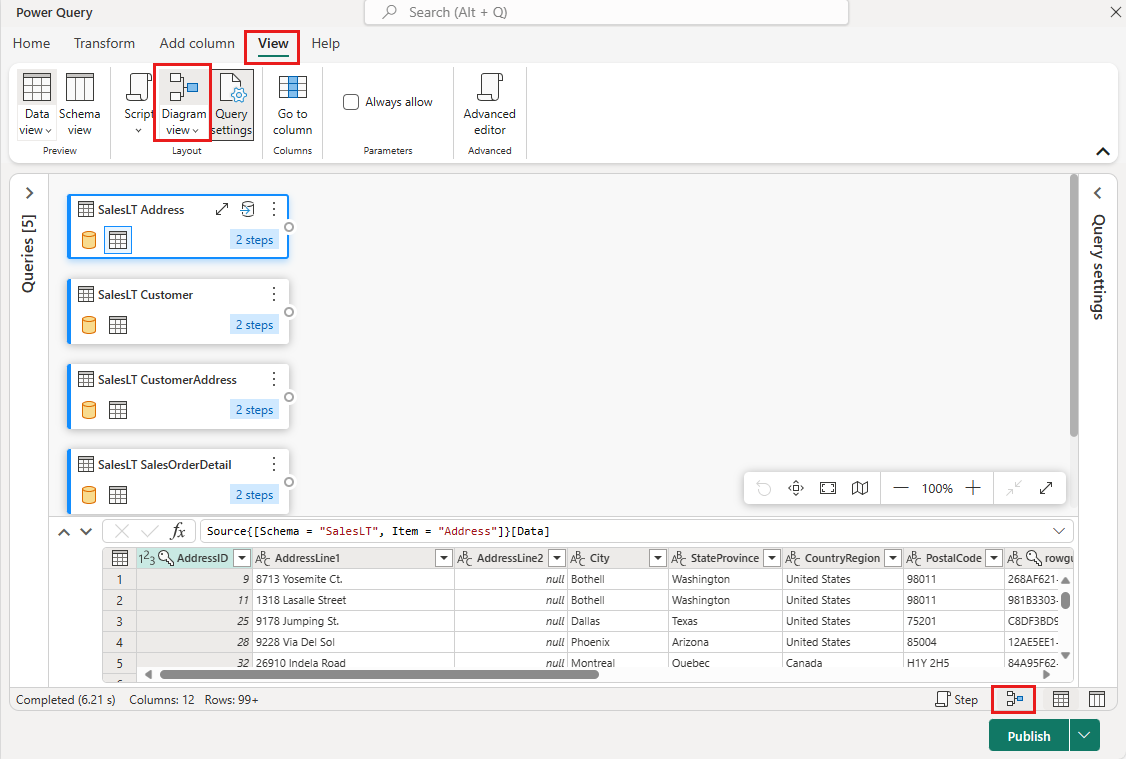Expand the Queries pane
This screenshot has height=759, width=1126.
tap(29, 193)
